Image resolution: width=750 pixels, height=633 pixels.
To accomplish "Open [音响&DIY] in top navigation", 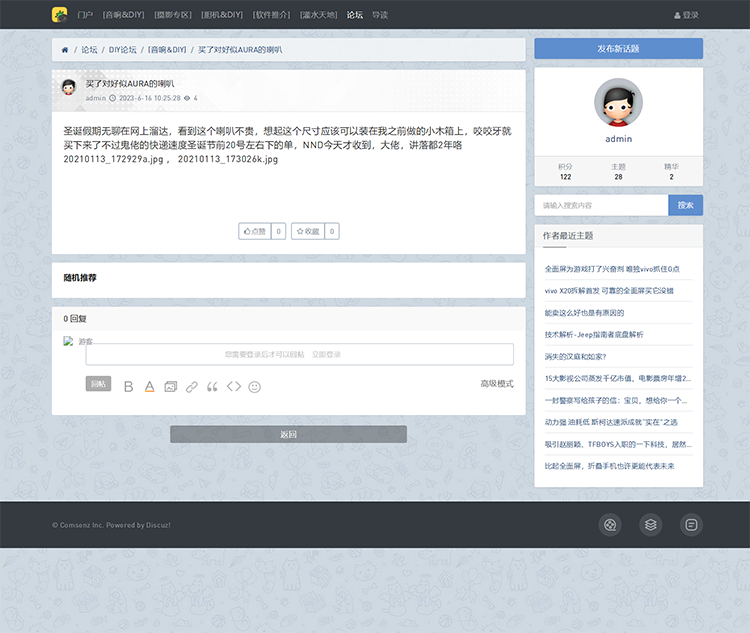I will pyautogui.click(x=123, y=15).
